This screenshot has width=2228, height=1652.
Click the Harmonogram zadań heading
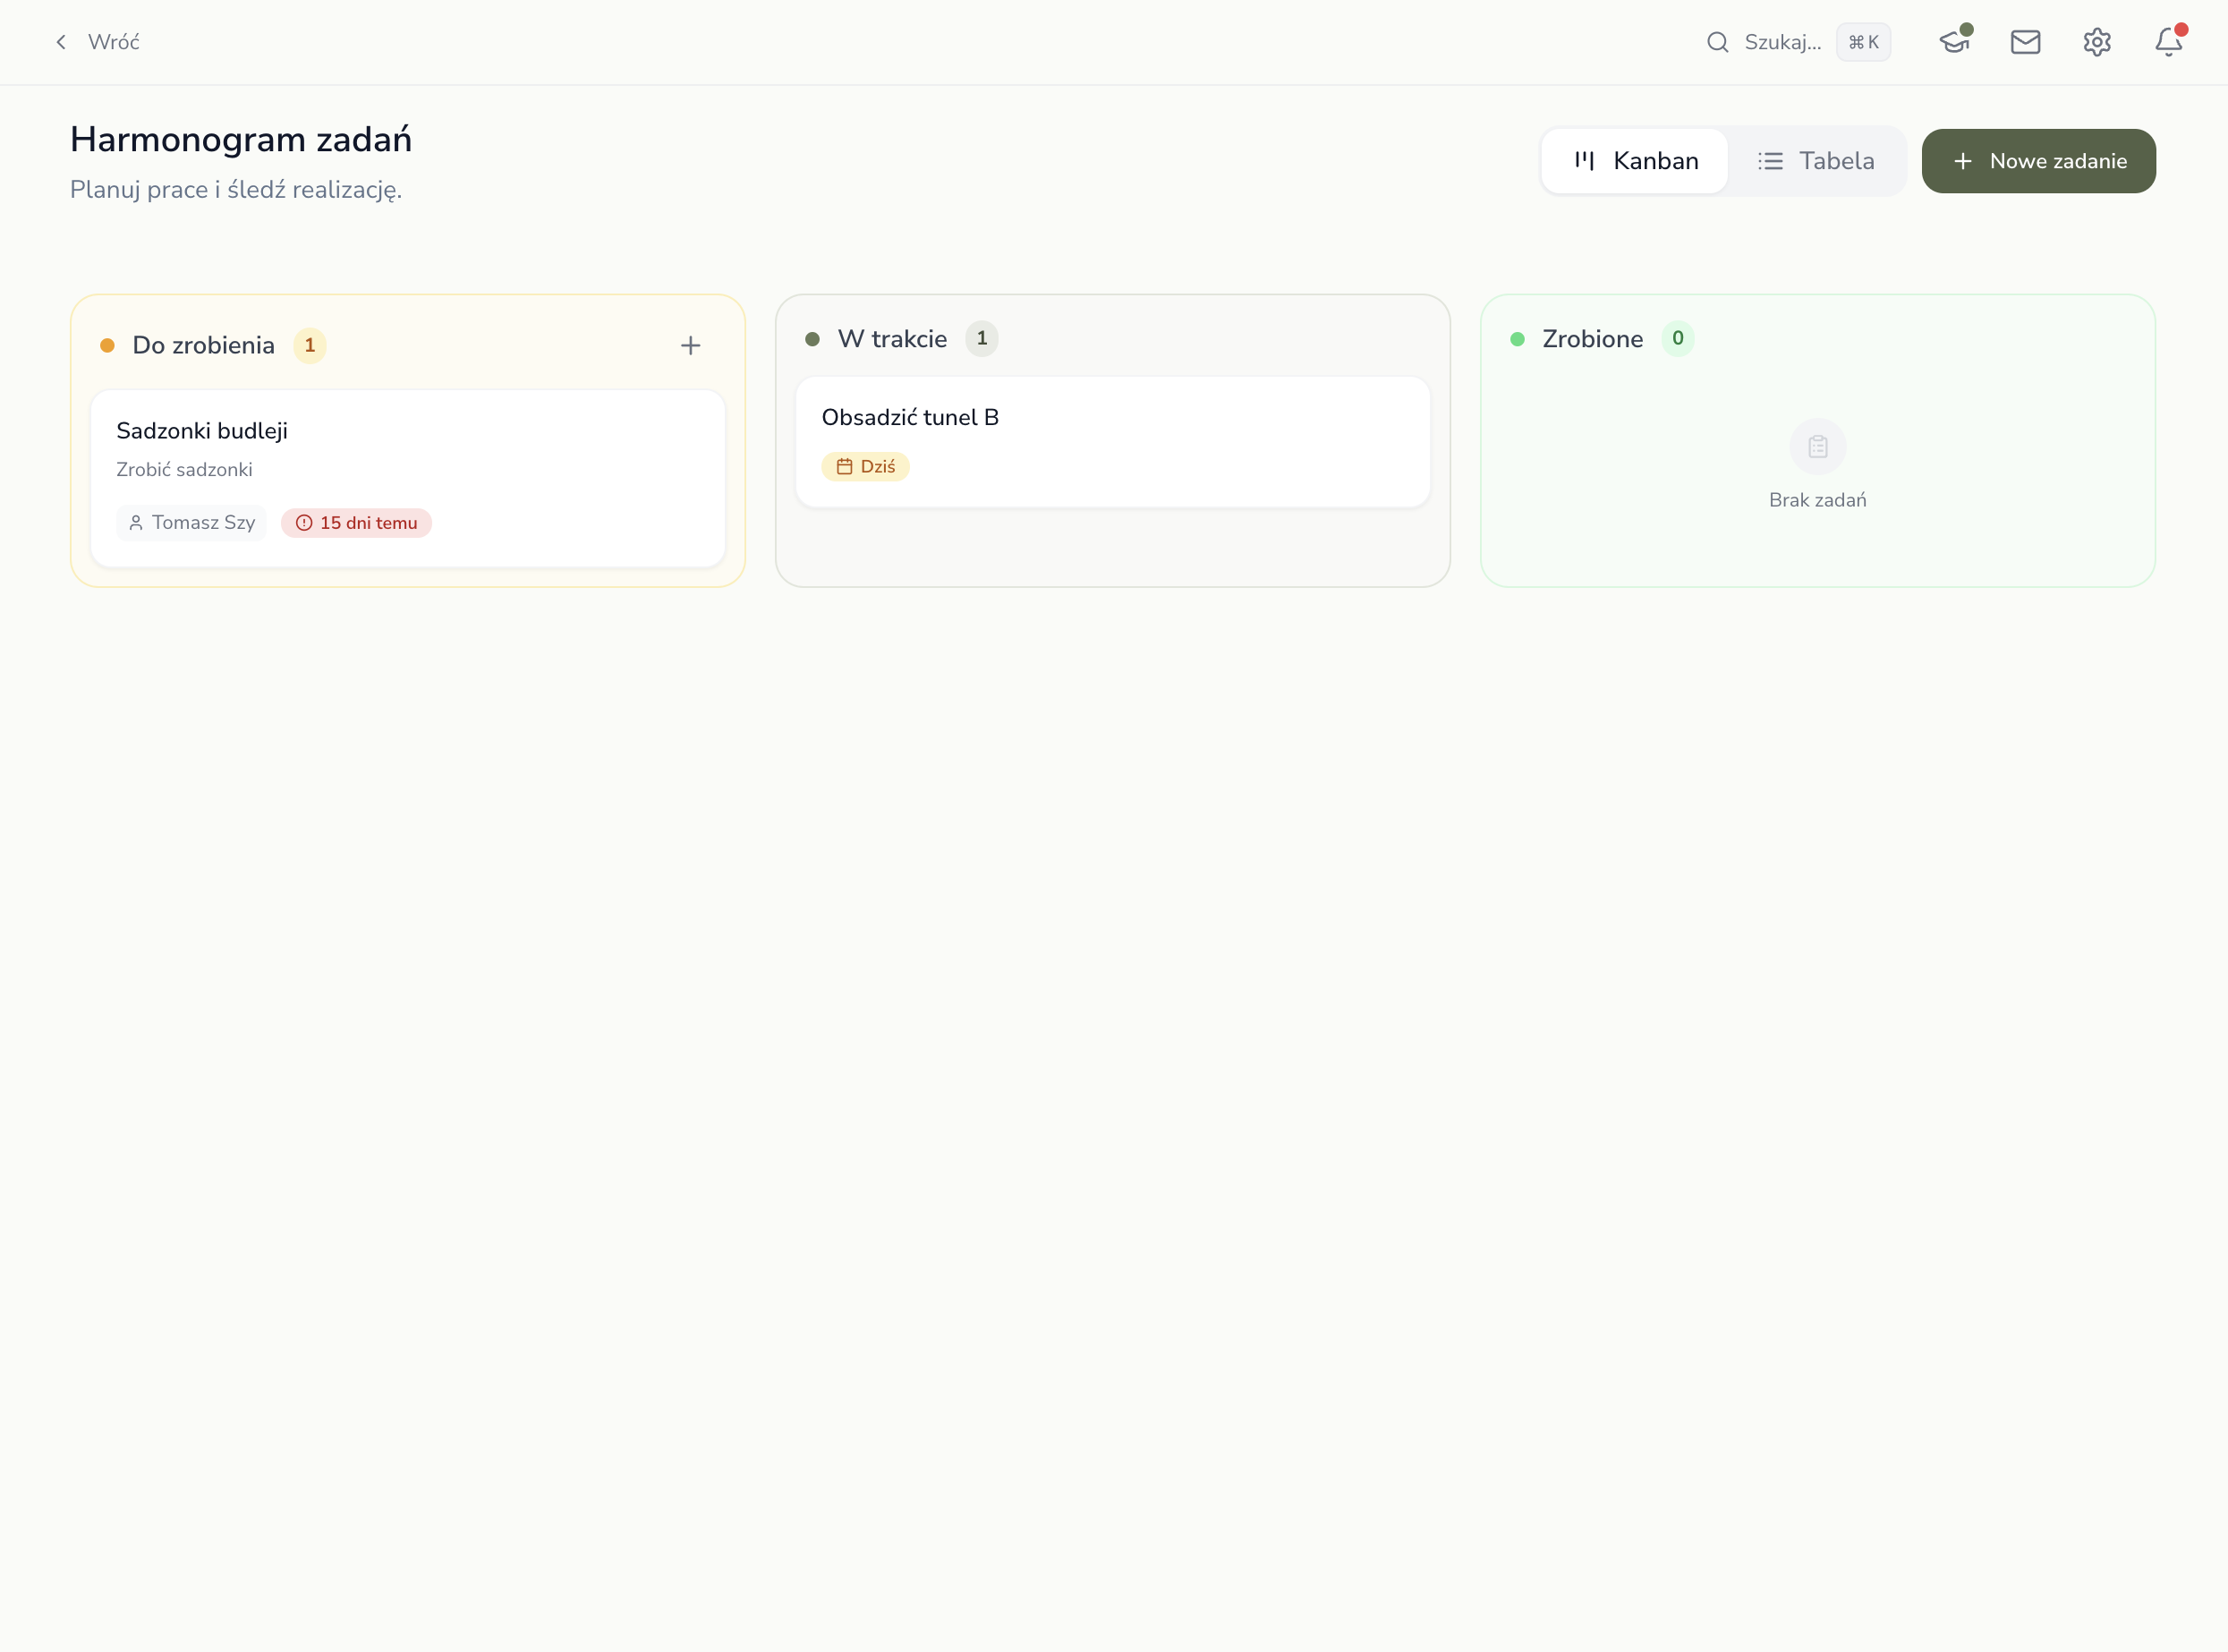pyautogui.click(x=241, y=139)
